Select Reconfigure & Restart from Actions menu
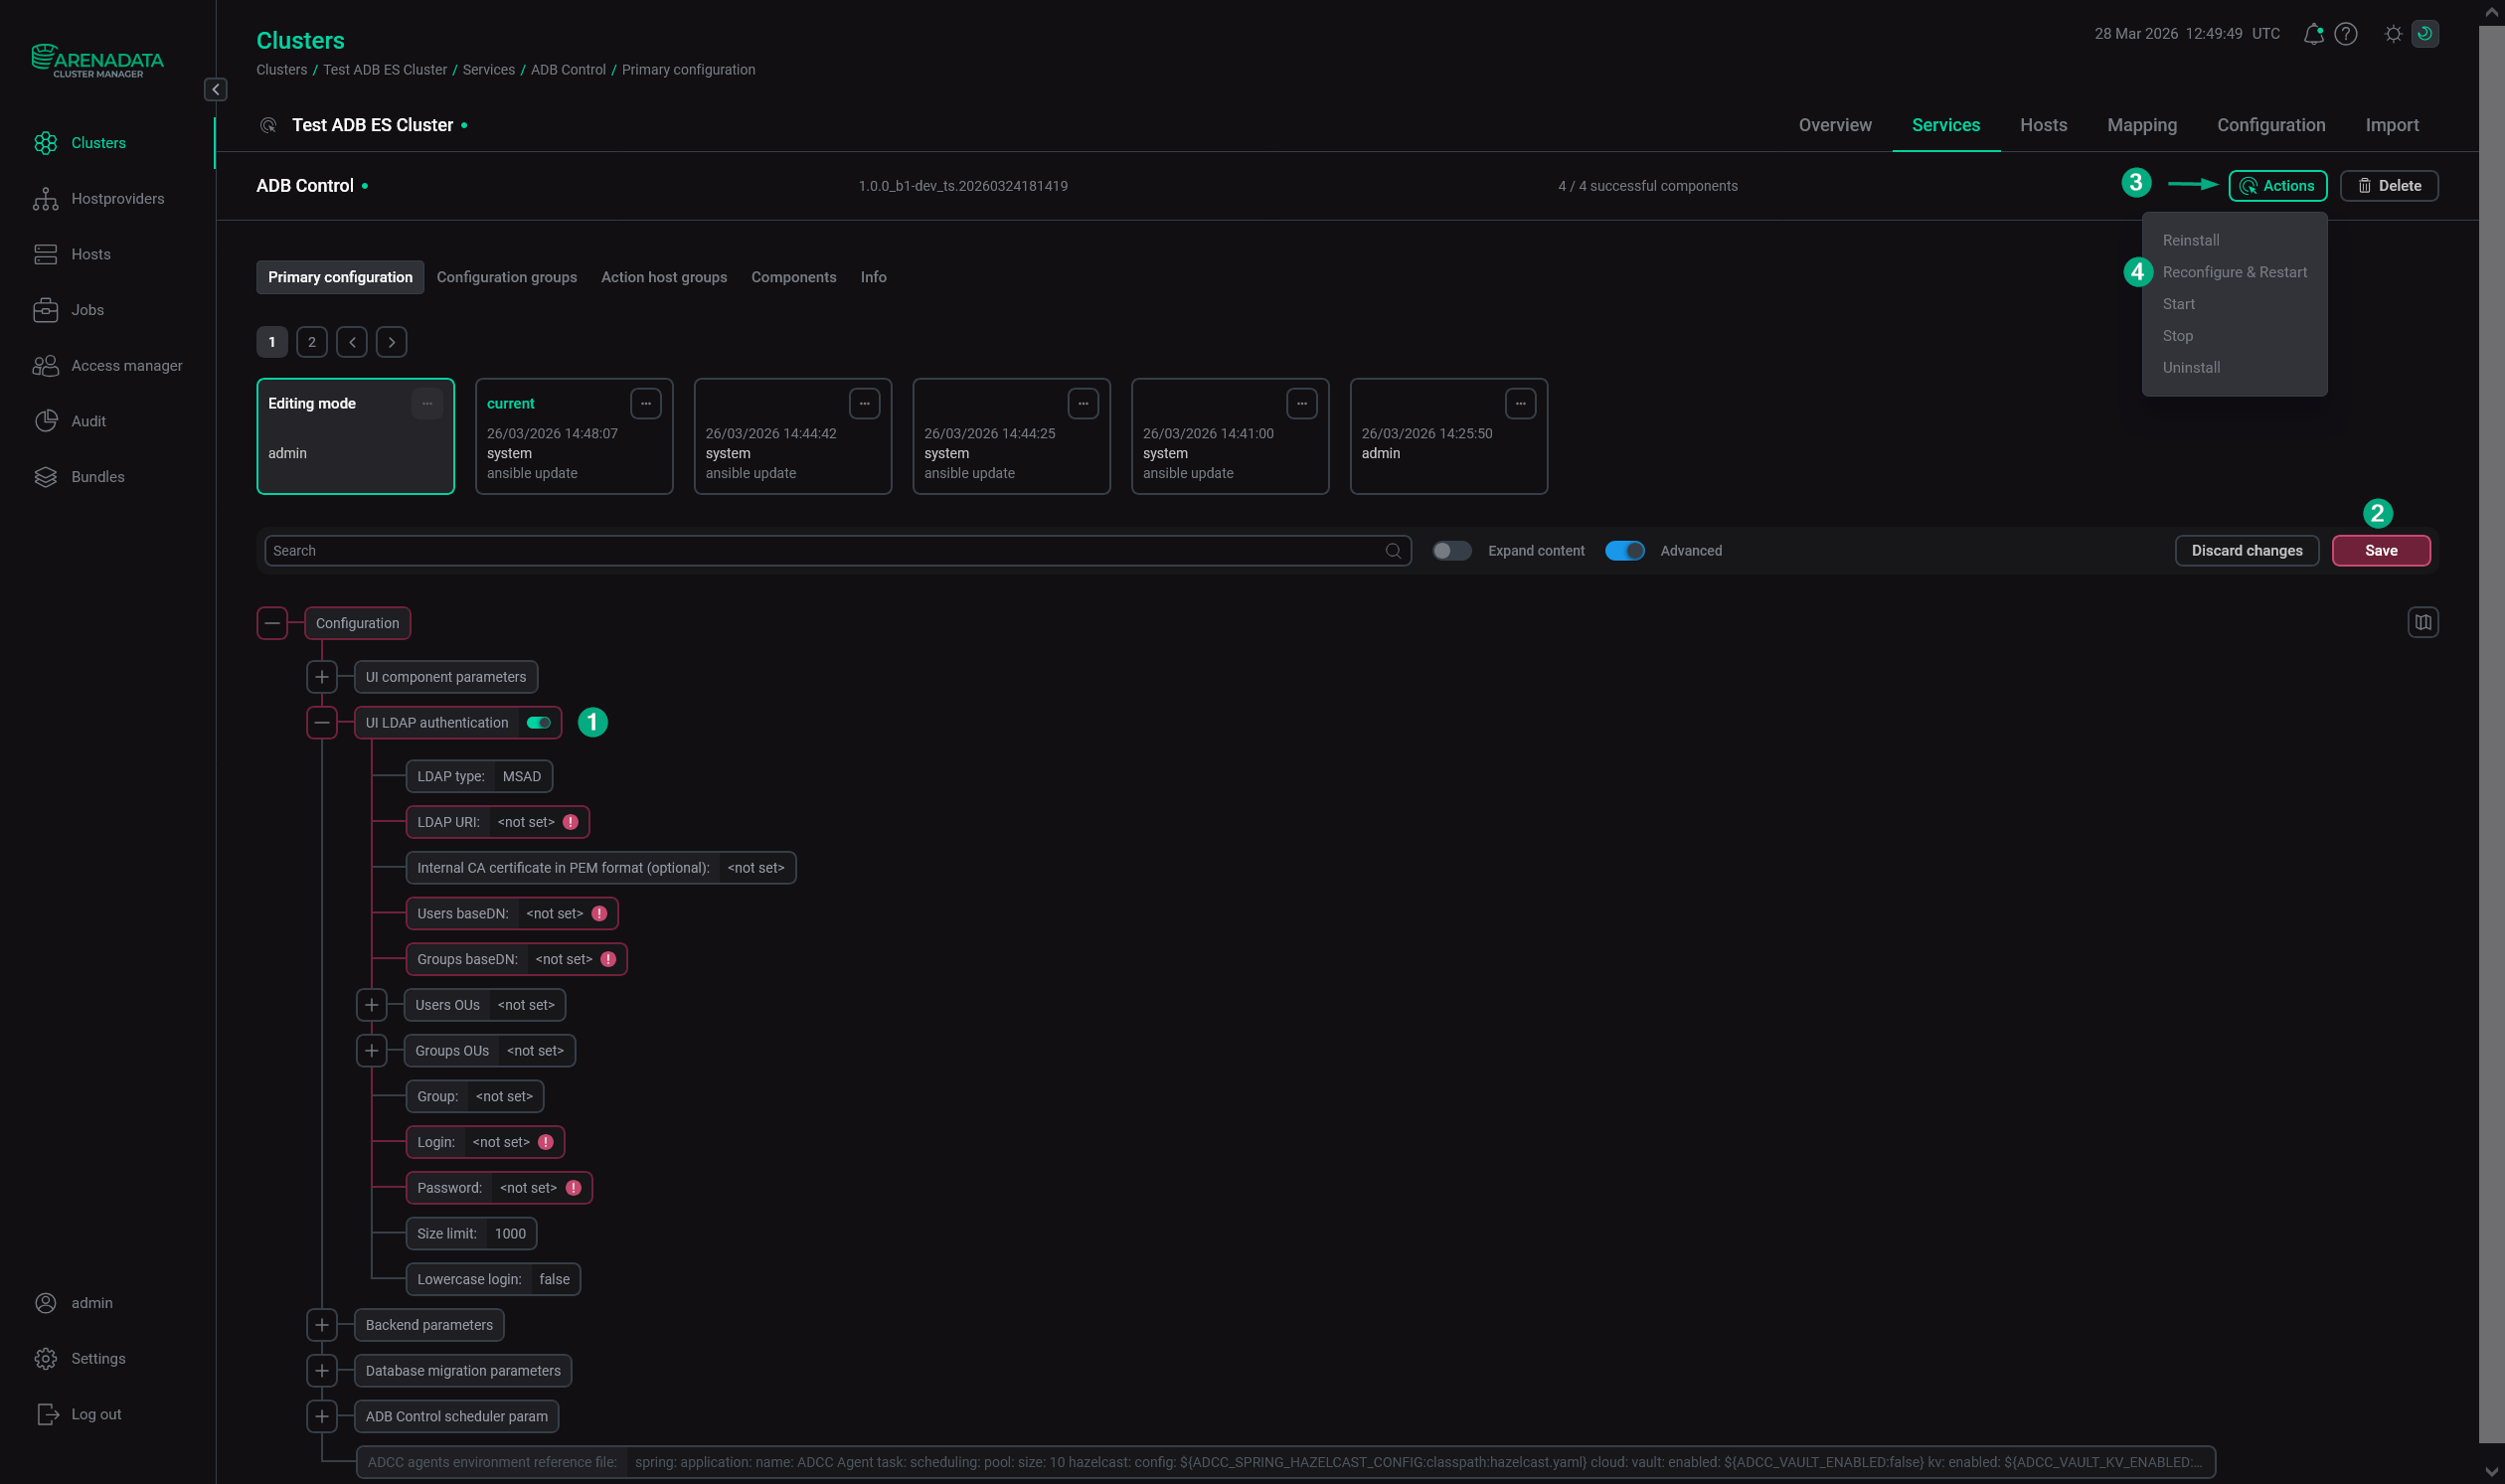Viewport: 2505px width, 1484px height. (x=2234, y=272)
